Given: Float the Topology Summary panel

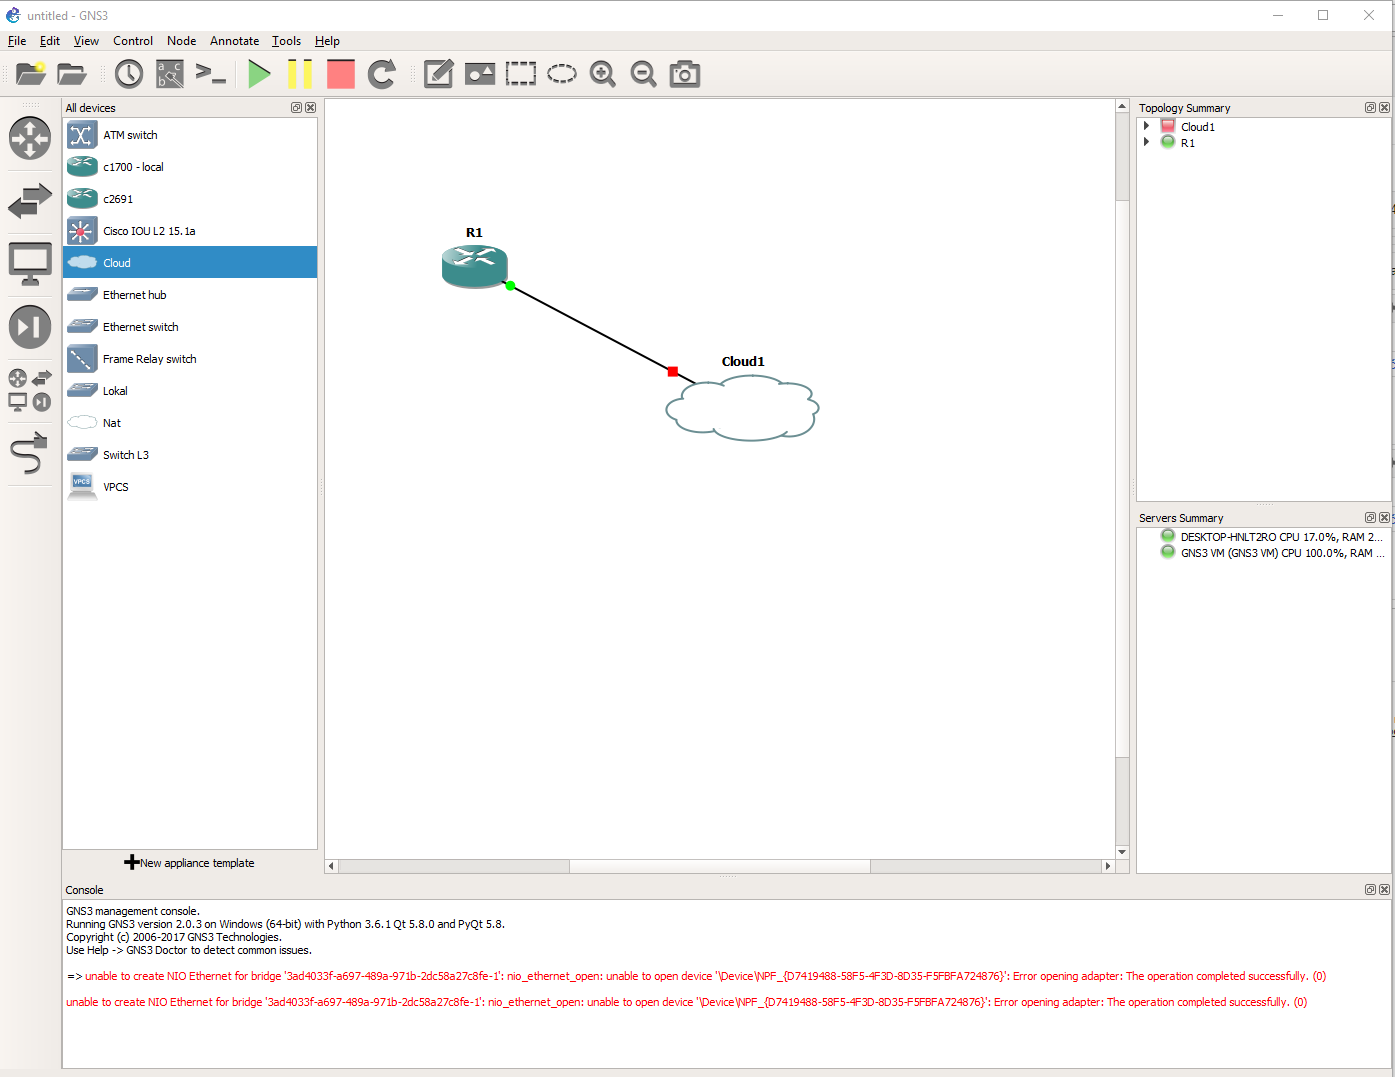Looking at the screenshot, I should click(1370, 108).
